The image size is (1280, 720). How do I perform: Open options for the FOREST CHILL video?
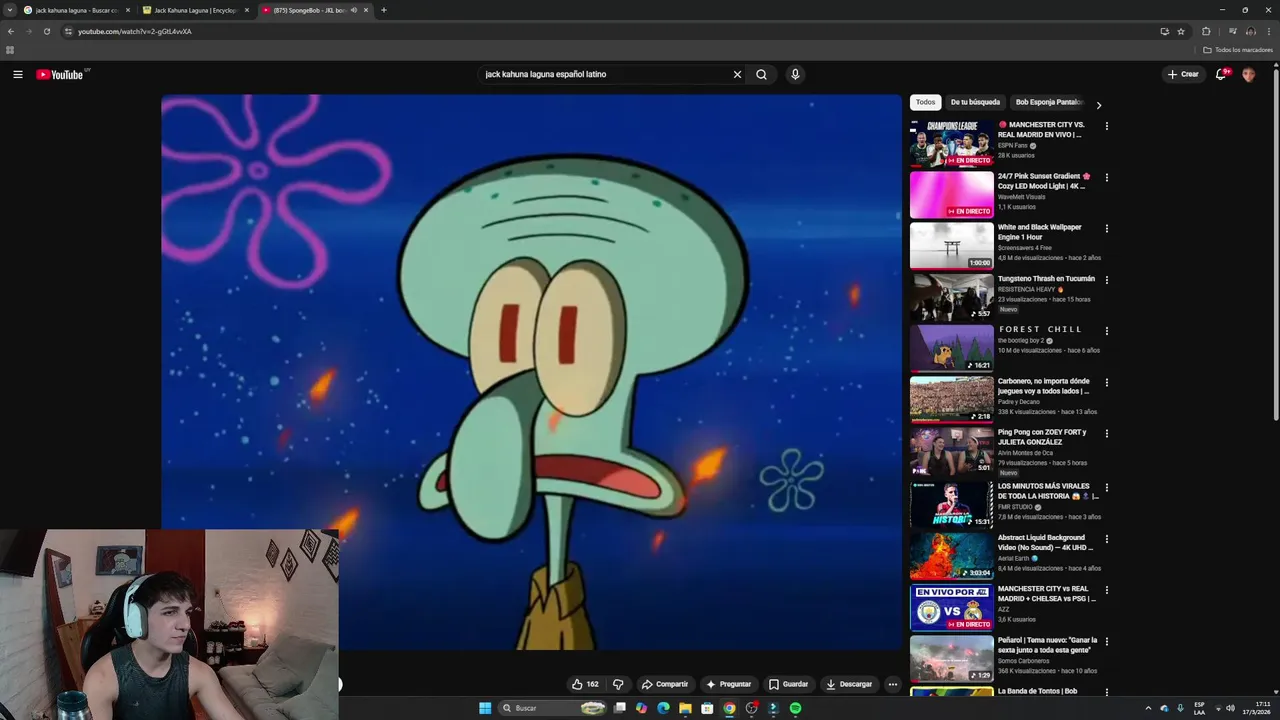[x=1106, y=331]
